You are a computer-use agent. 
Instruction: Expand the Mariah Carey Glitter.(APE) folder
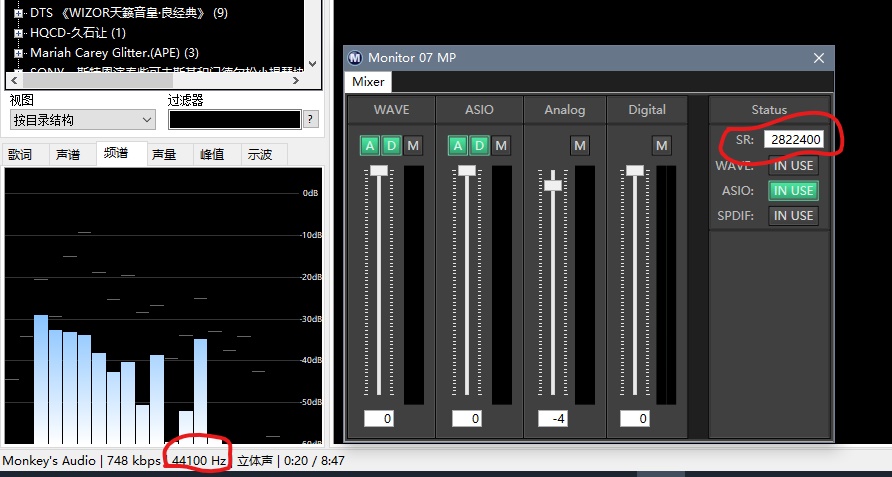(18, 53)
